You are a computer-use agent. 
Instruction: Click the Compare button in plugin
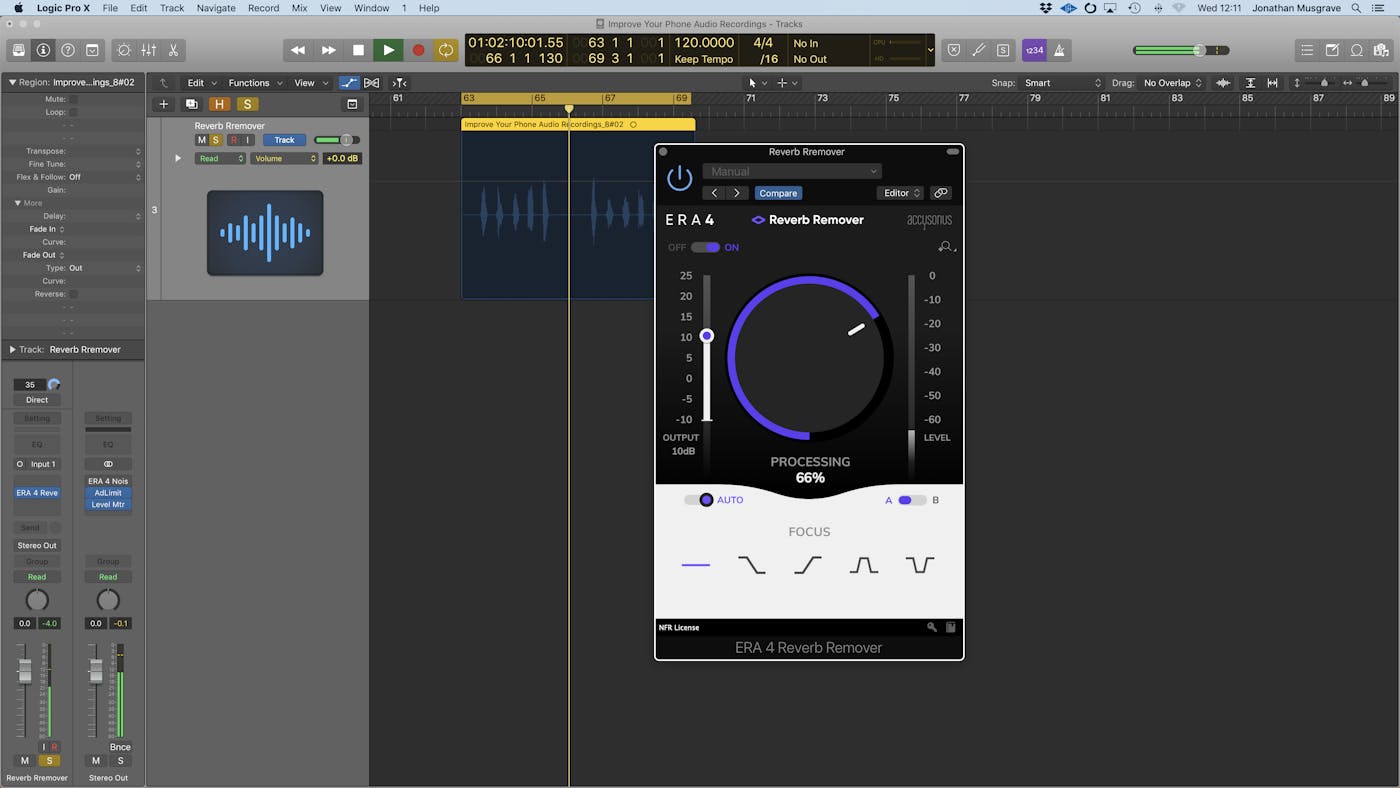pos(778,193)
